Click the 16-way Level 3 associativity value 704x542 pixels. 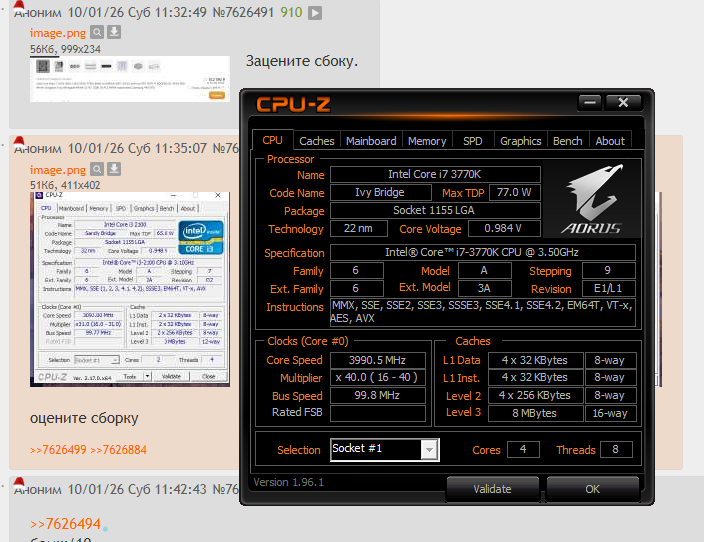611,413
